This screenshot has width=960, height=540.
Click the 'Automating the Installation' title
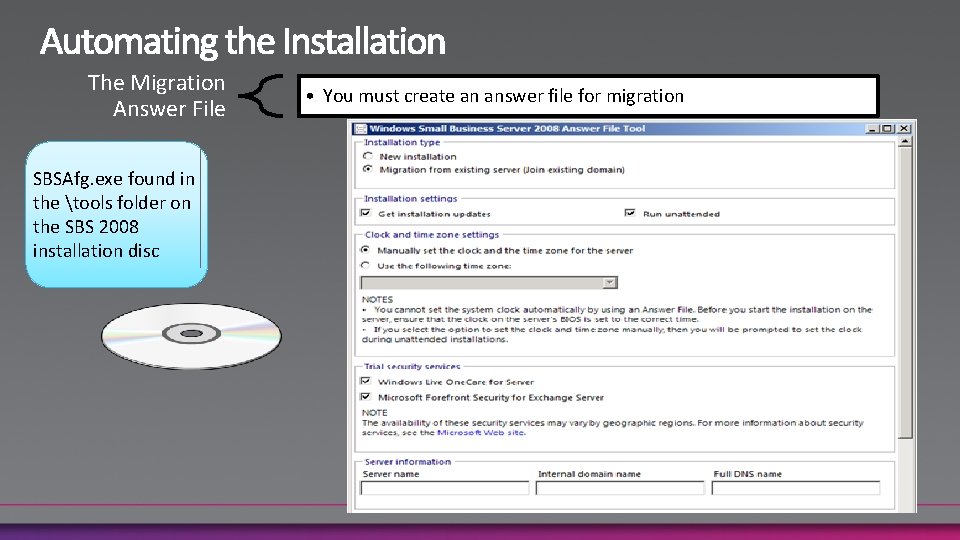tap(243, 42)
